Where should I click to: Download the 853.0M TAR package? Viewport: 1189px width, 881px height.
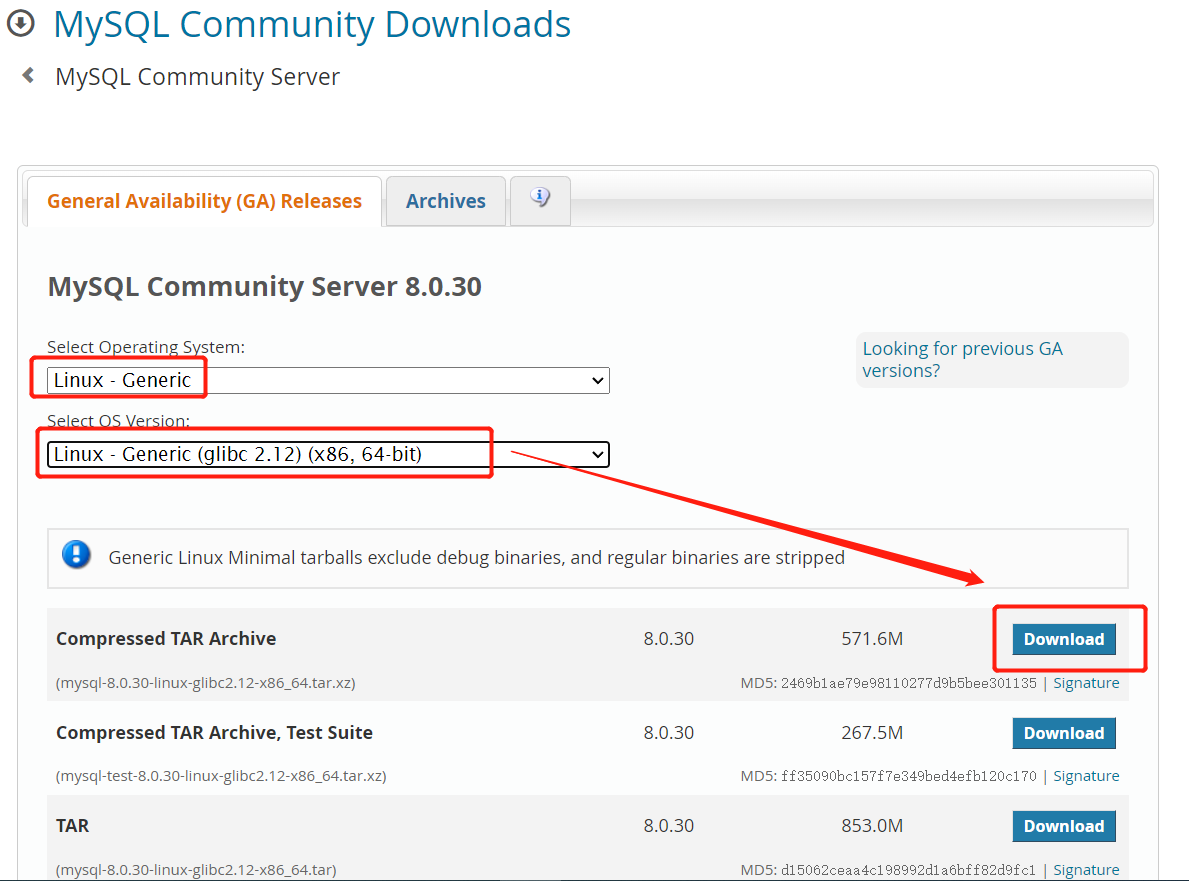[1064, 826]
